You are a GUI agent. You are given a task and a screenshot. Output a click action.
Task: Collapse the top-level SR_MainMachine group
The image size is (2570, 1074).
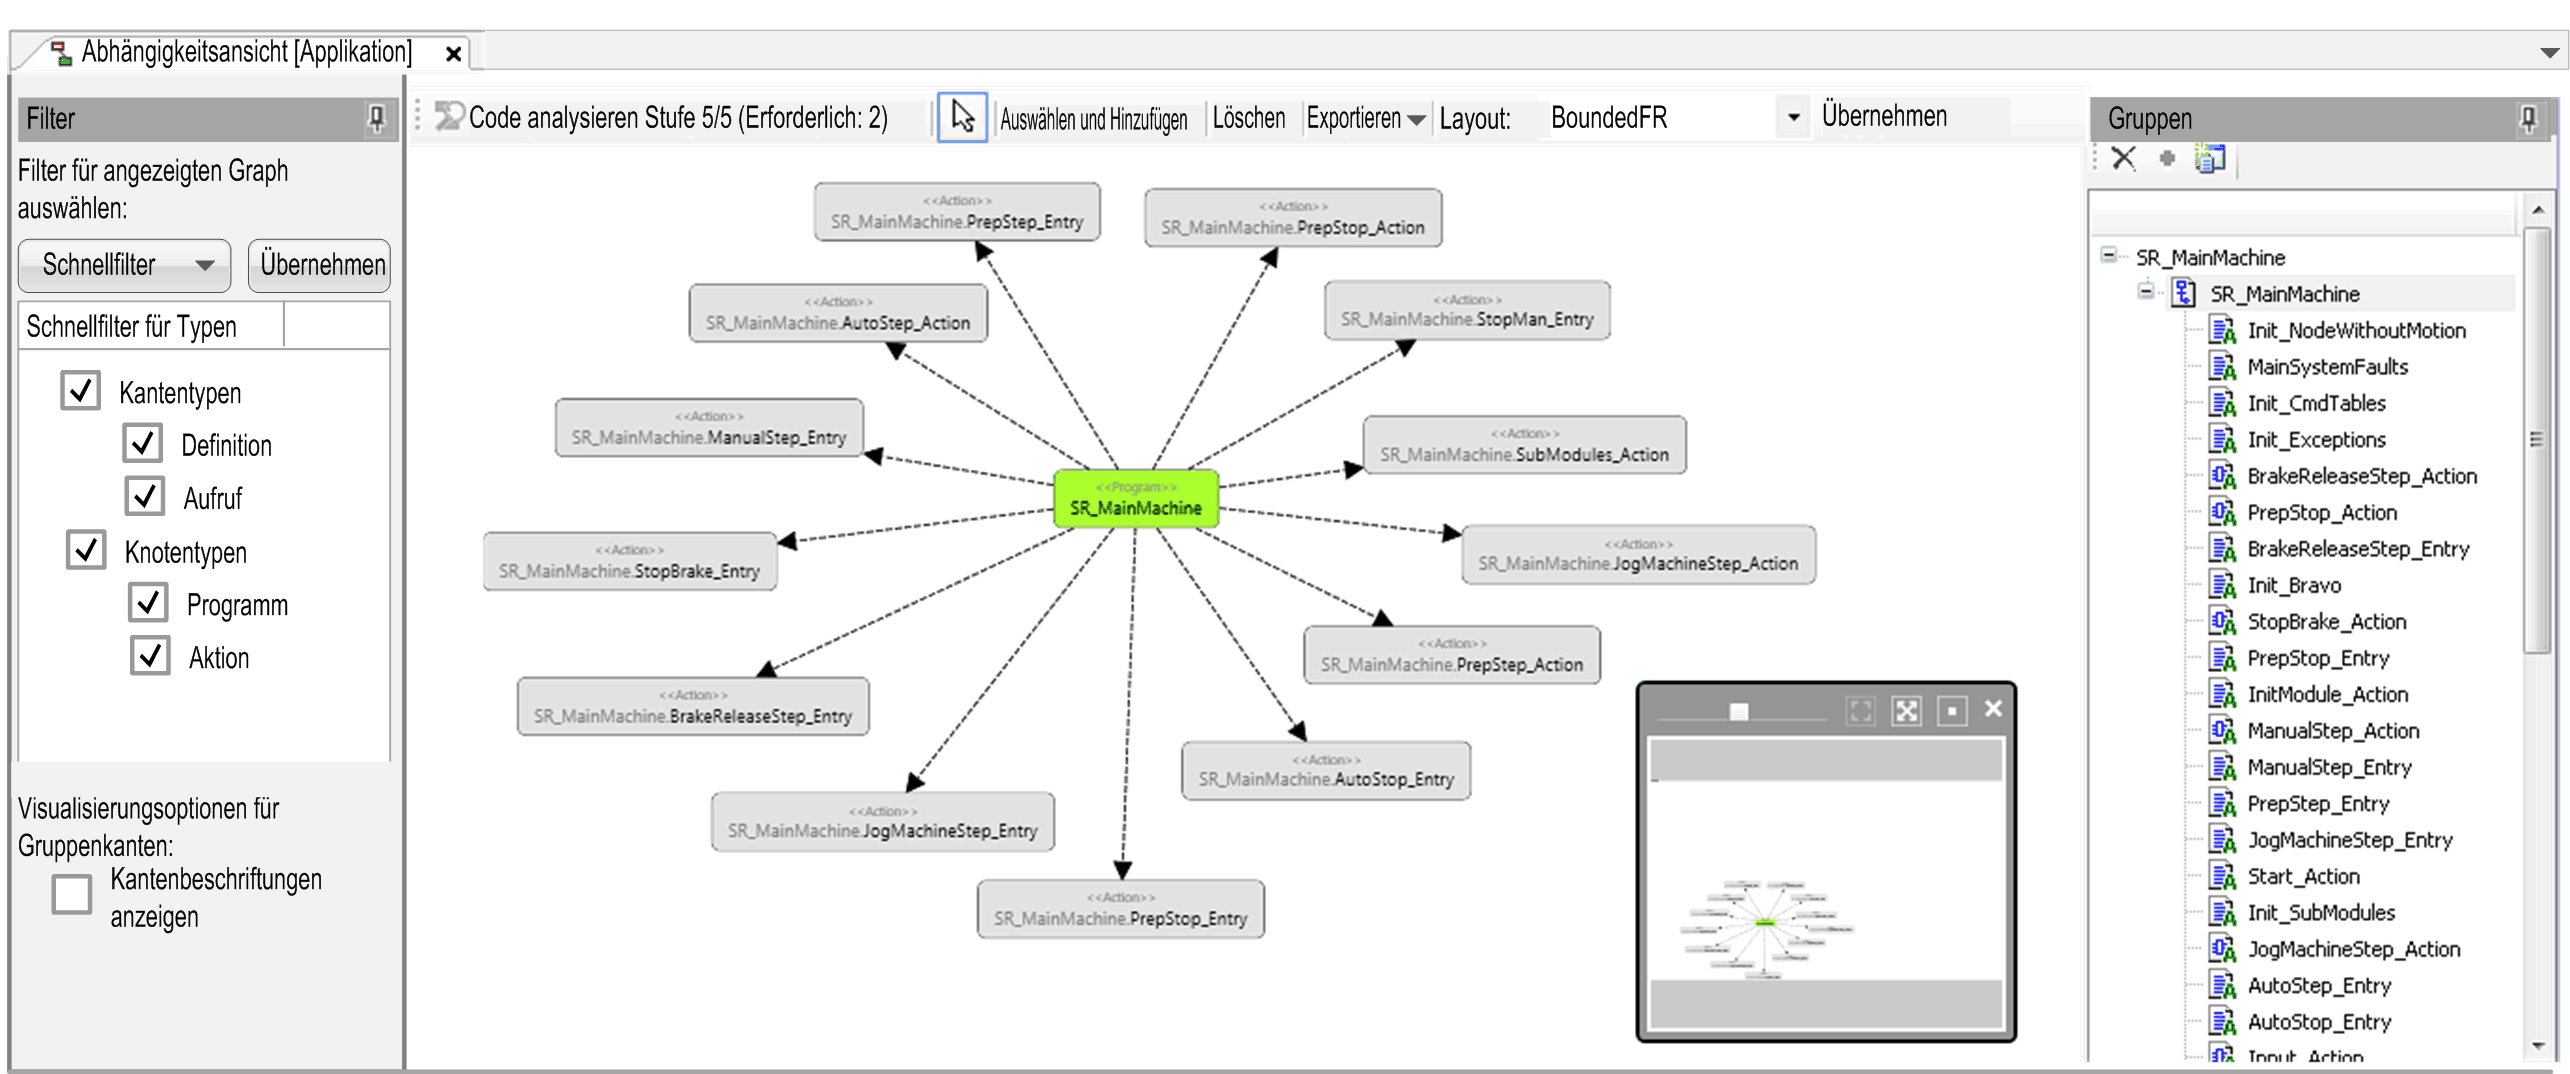pyautogui.click(x=2109, y=256)
